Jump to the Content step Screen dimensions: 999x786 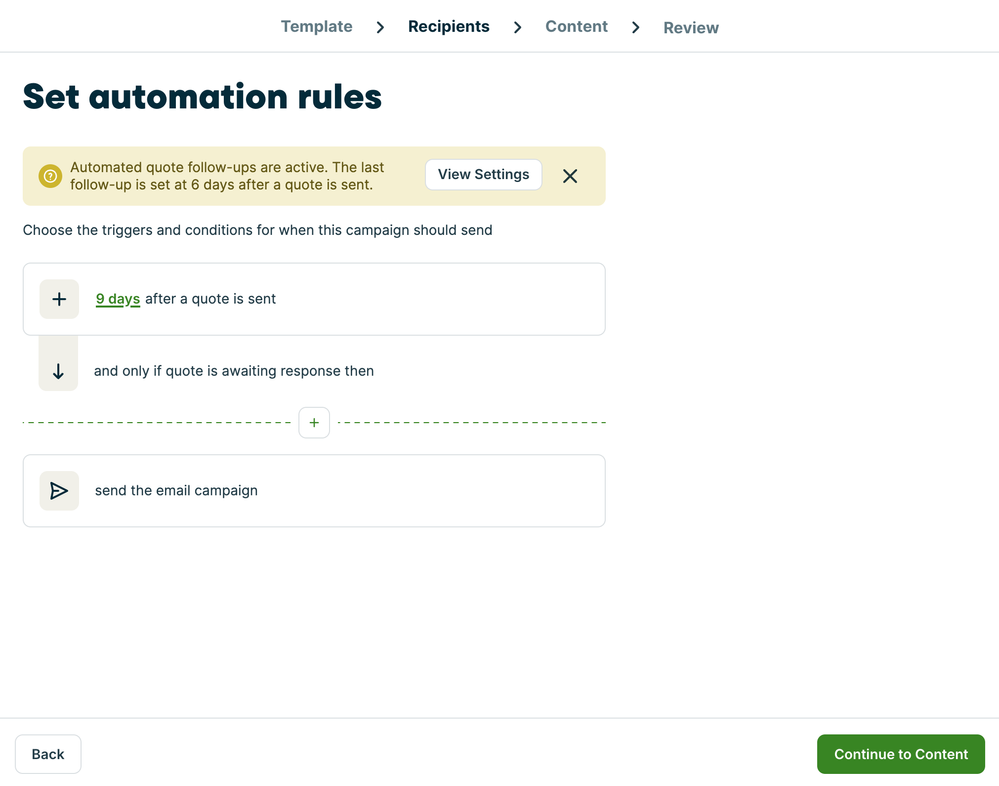pos(576,27)
